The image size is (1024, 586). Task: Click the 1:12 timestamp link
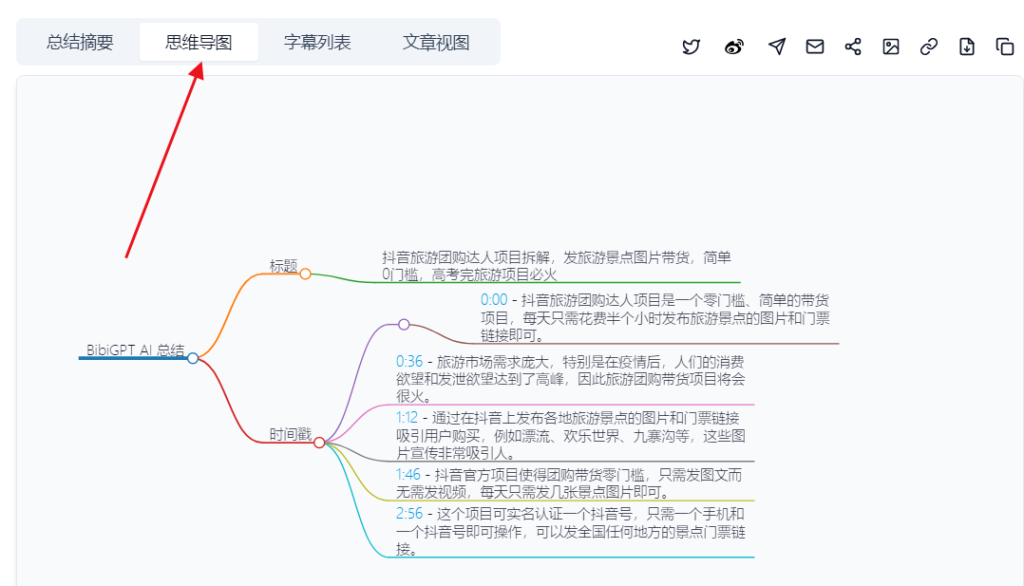click(406, 417)
